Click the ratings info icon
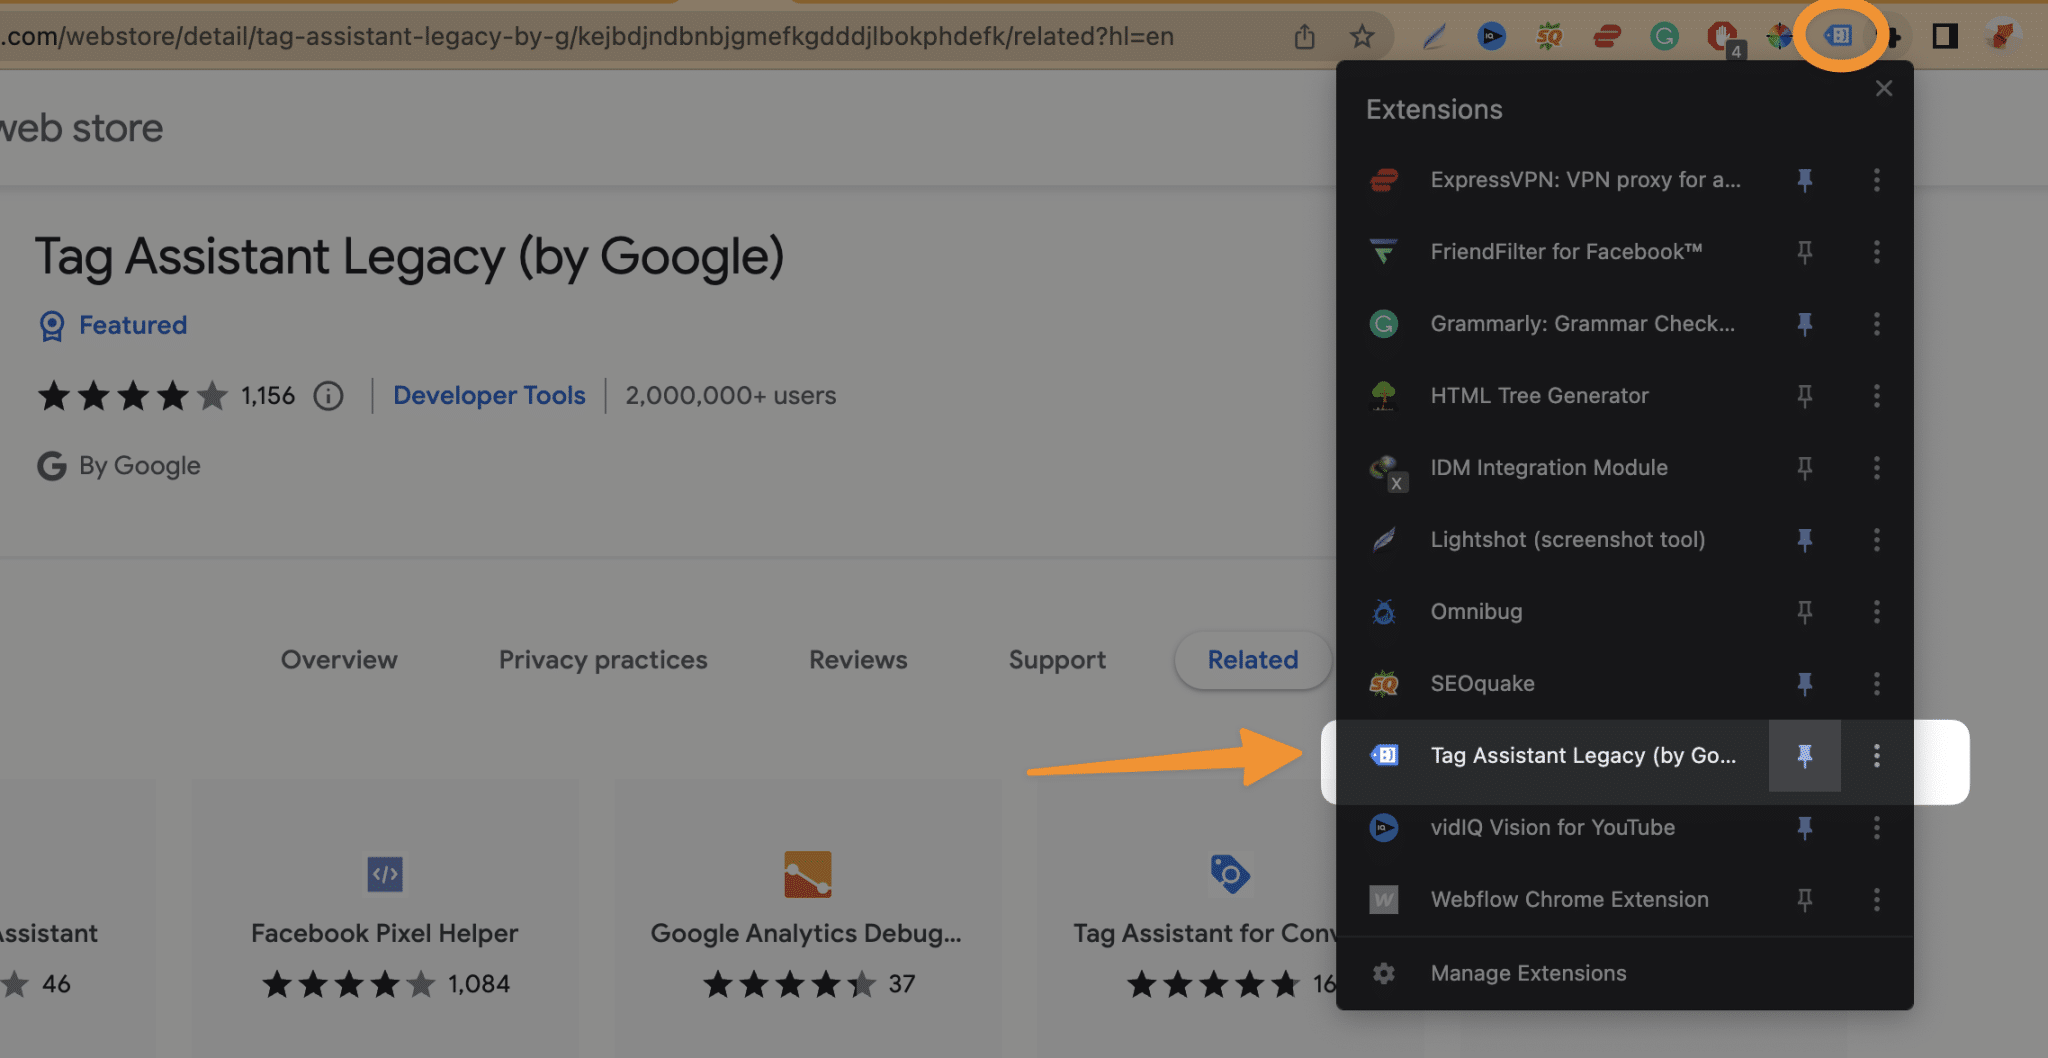This screenshot has height=1058, width=2048. pyautogui.click(x=328, y=396)
